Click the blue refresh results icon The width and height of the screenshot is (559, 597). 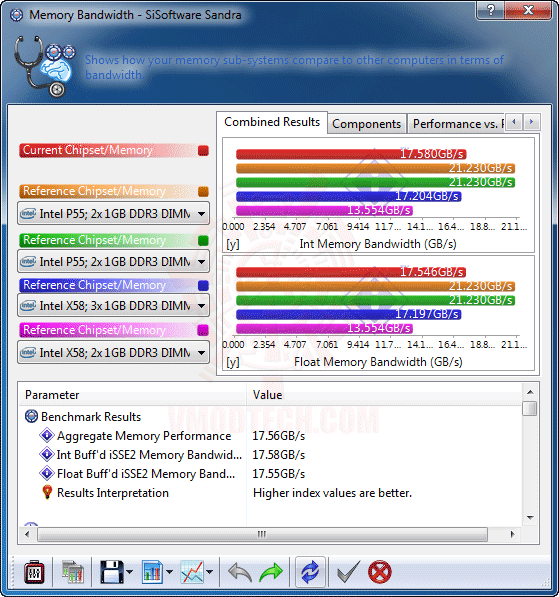[x=310, y=572]
